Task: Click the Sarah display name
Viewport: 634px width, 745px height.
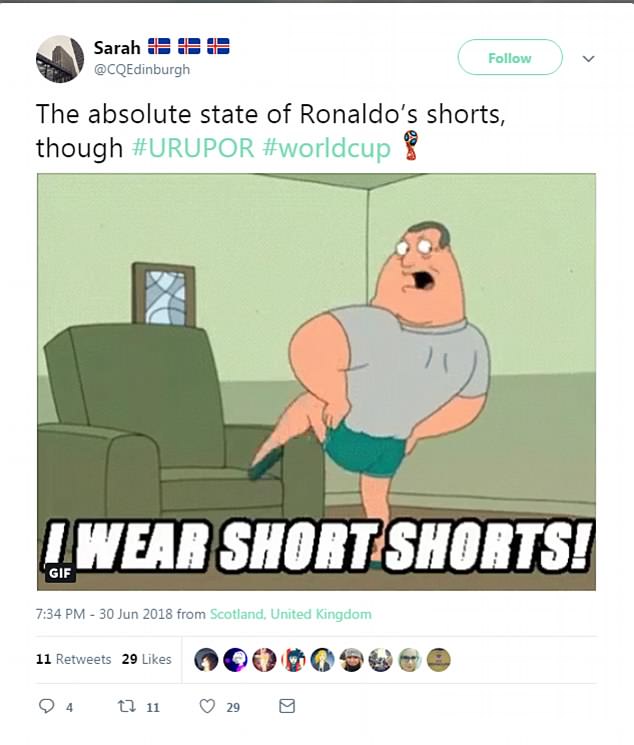Action: tap(117, 48)
